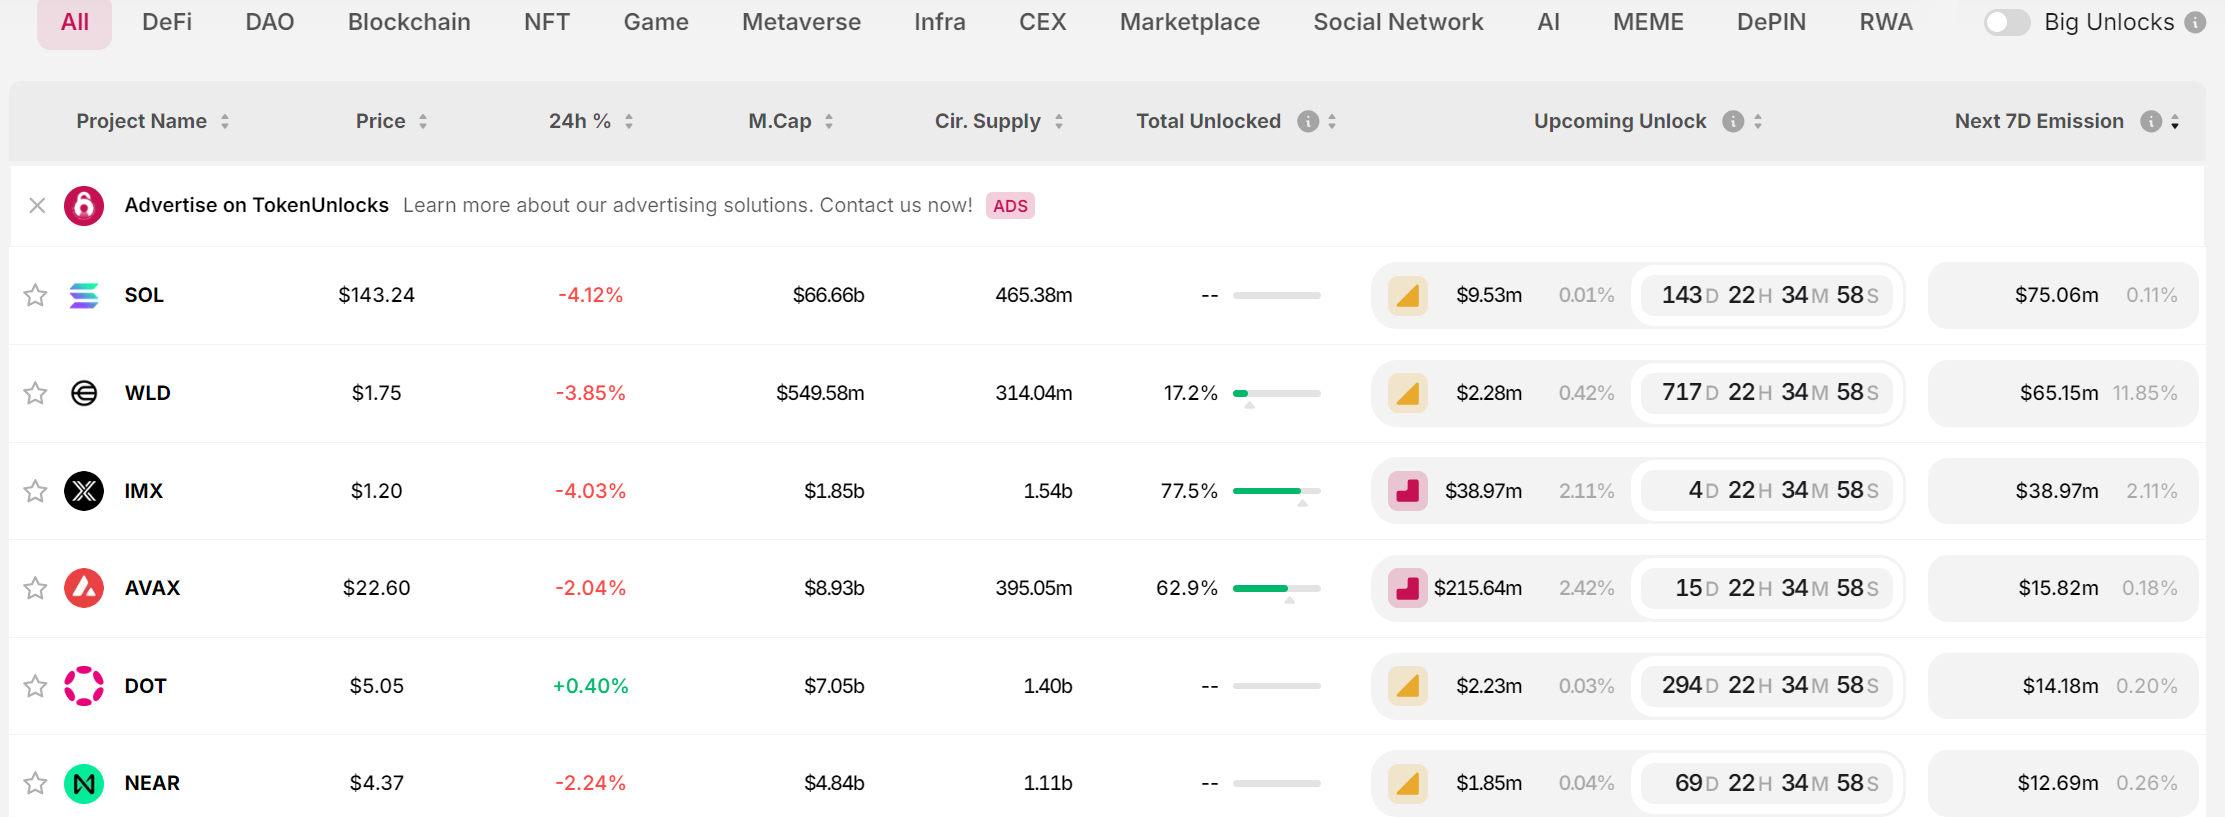Click the TokenUnlocks logo in the ad banner
Viewport: 2225px width, 817px height.
coord(84,206)
